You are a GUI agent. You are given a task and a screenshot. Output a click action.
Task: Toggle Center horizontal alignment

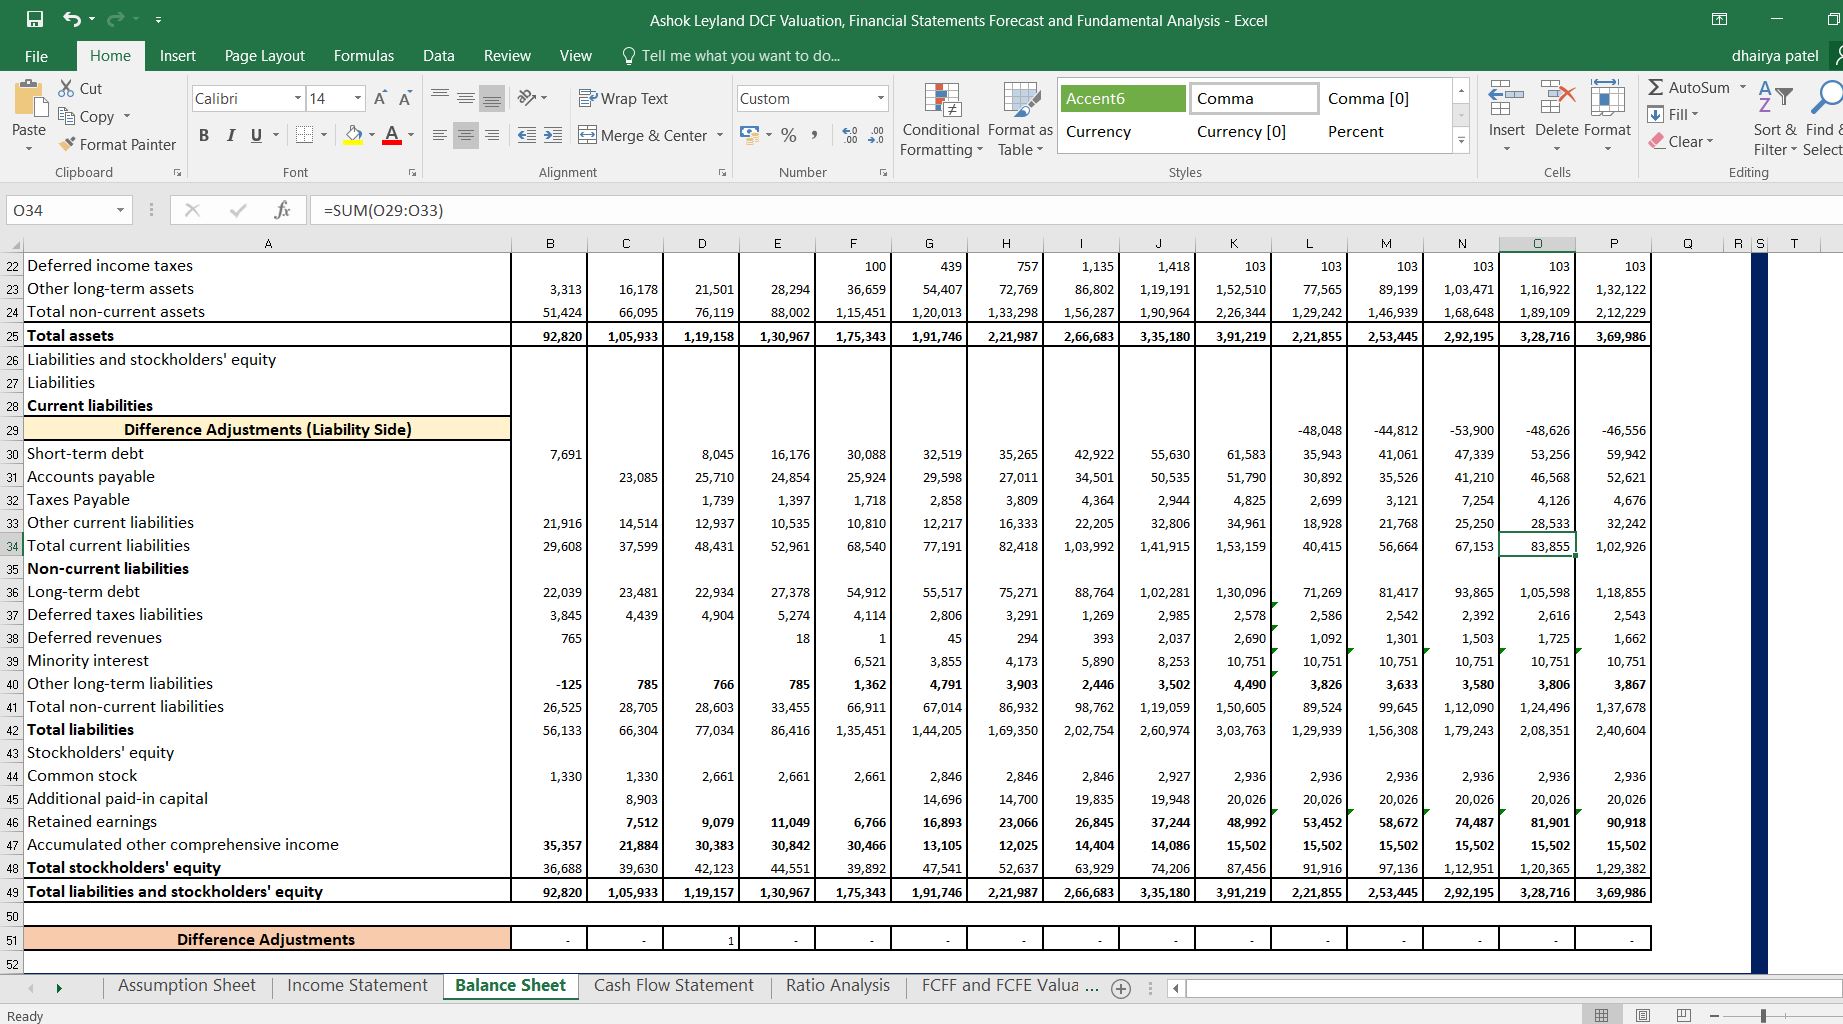(x=466, y=135)
